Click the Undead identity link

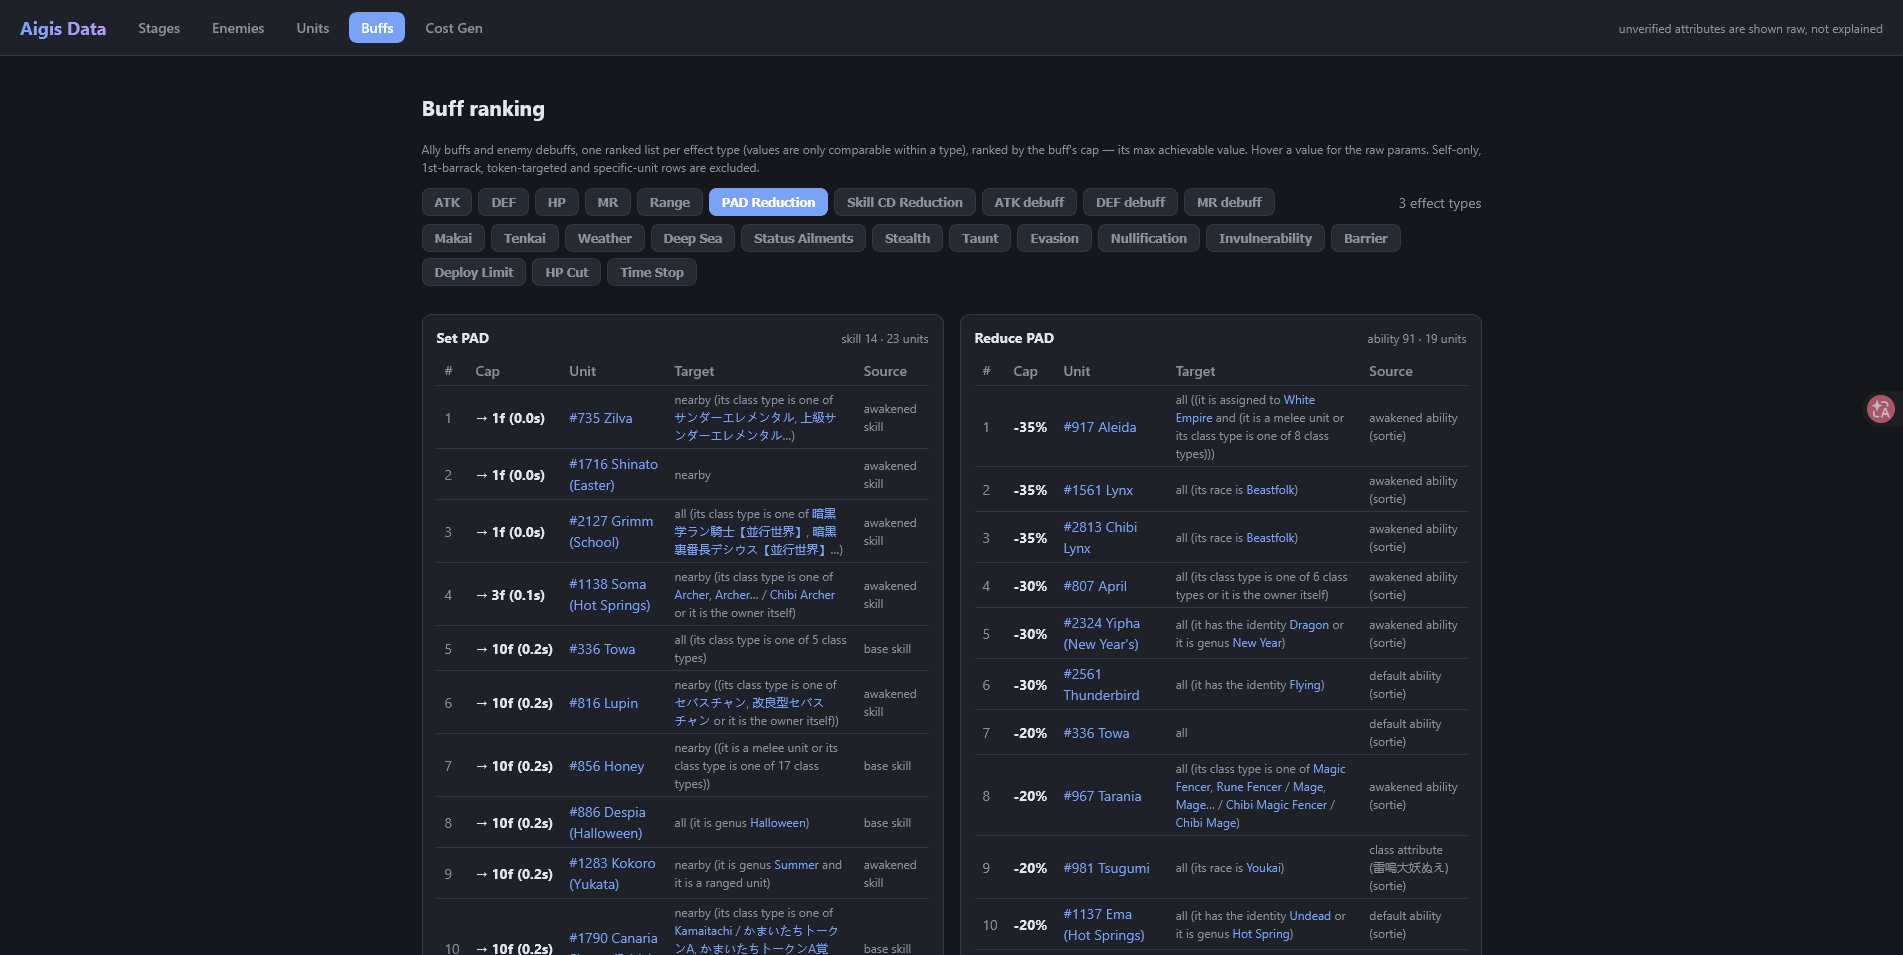[x=1310, y=916]
